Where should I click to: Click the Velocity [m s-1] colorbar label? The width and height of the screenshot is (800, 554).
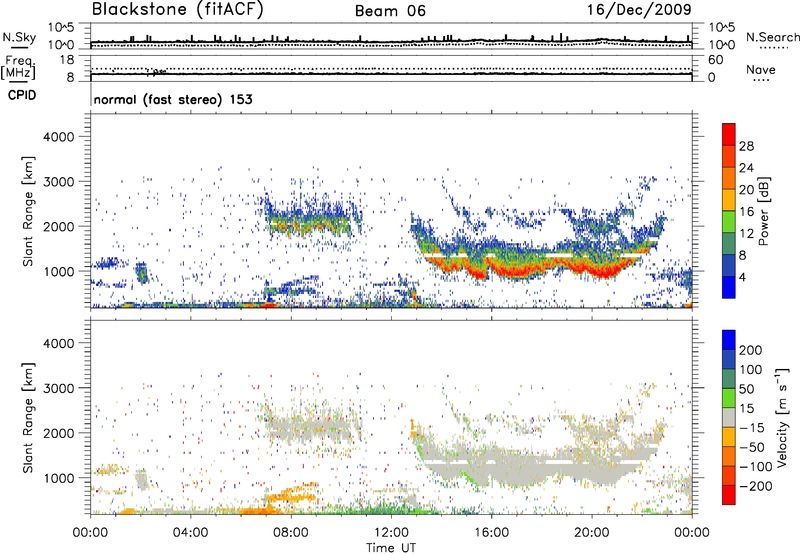(x=781, y=417)
